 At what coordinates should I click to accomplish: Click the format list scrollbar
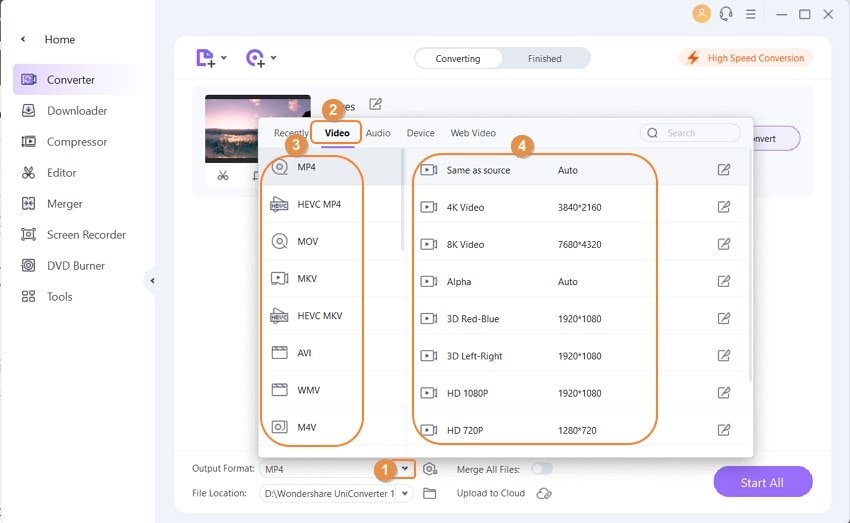[x=403, y=199]
